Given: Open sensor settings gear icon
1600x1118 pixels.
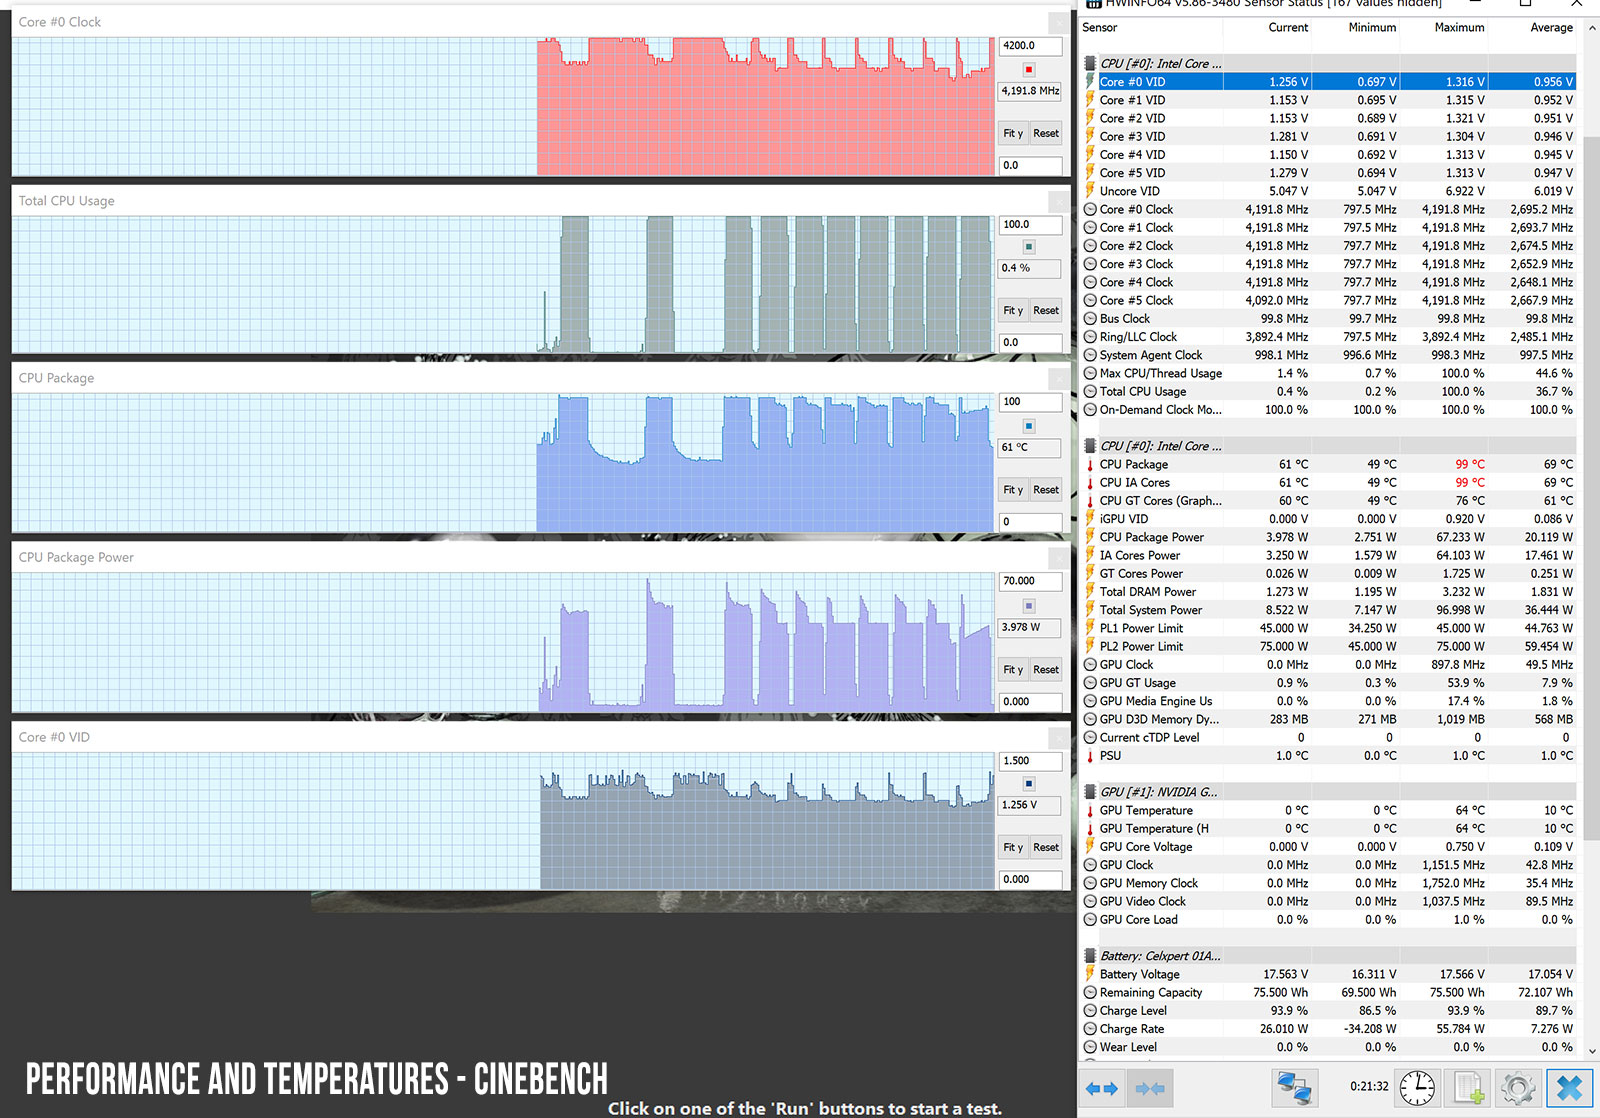Looking at the screenshot, I should pos(1518,1088).
